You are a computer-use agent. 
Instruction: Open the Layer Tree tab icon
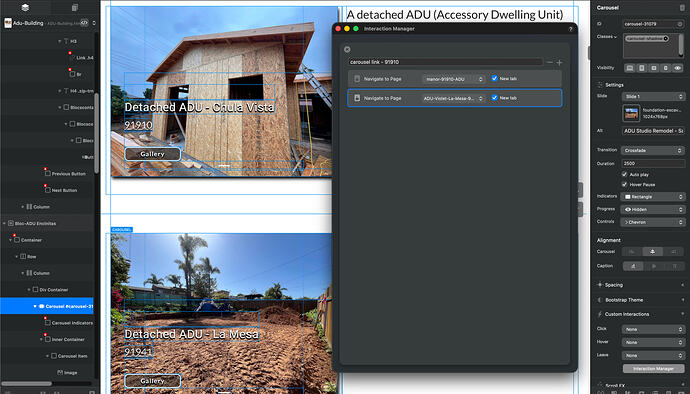(x=25, y=7)
